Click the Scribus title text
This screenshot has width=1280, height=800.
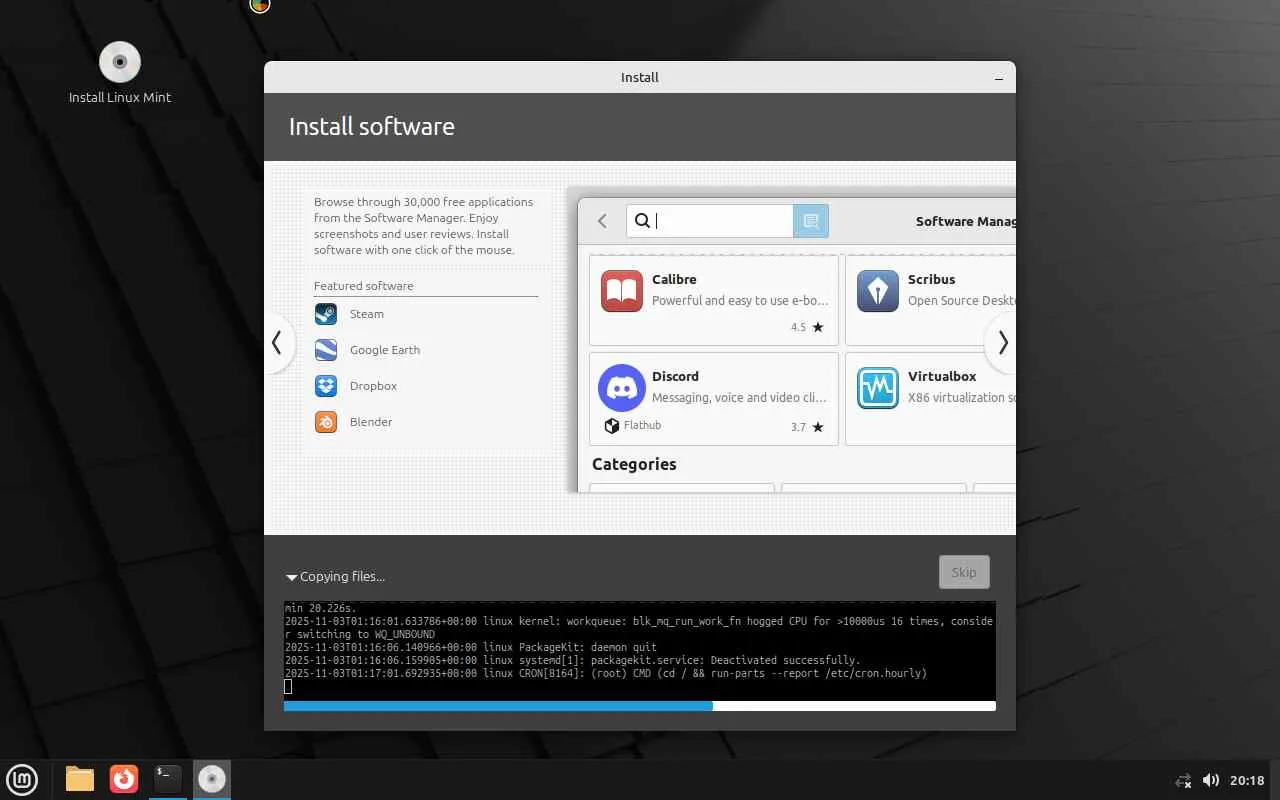click(931, 279)
